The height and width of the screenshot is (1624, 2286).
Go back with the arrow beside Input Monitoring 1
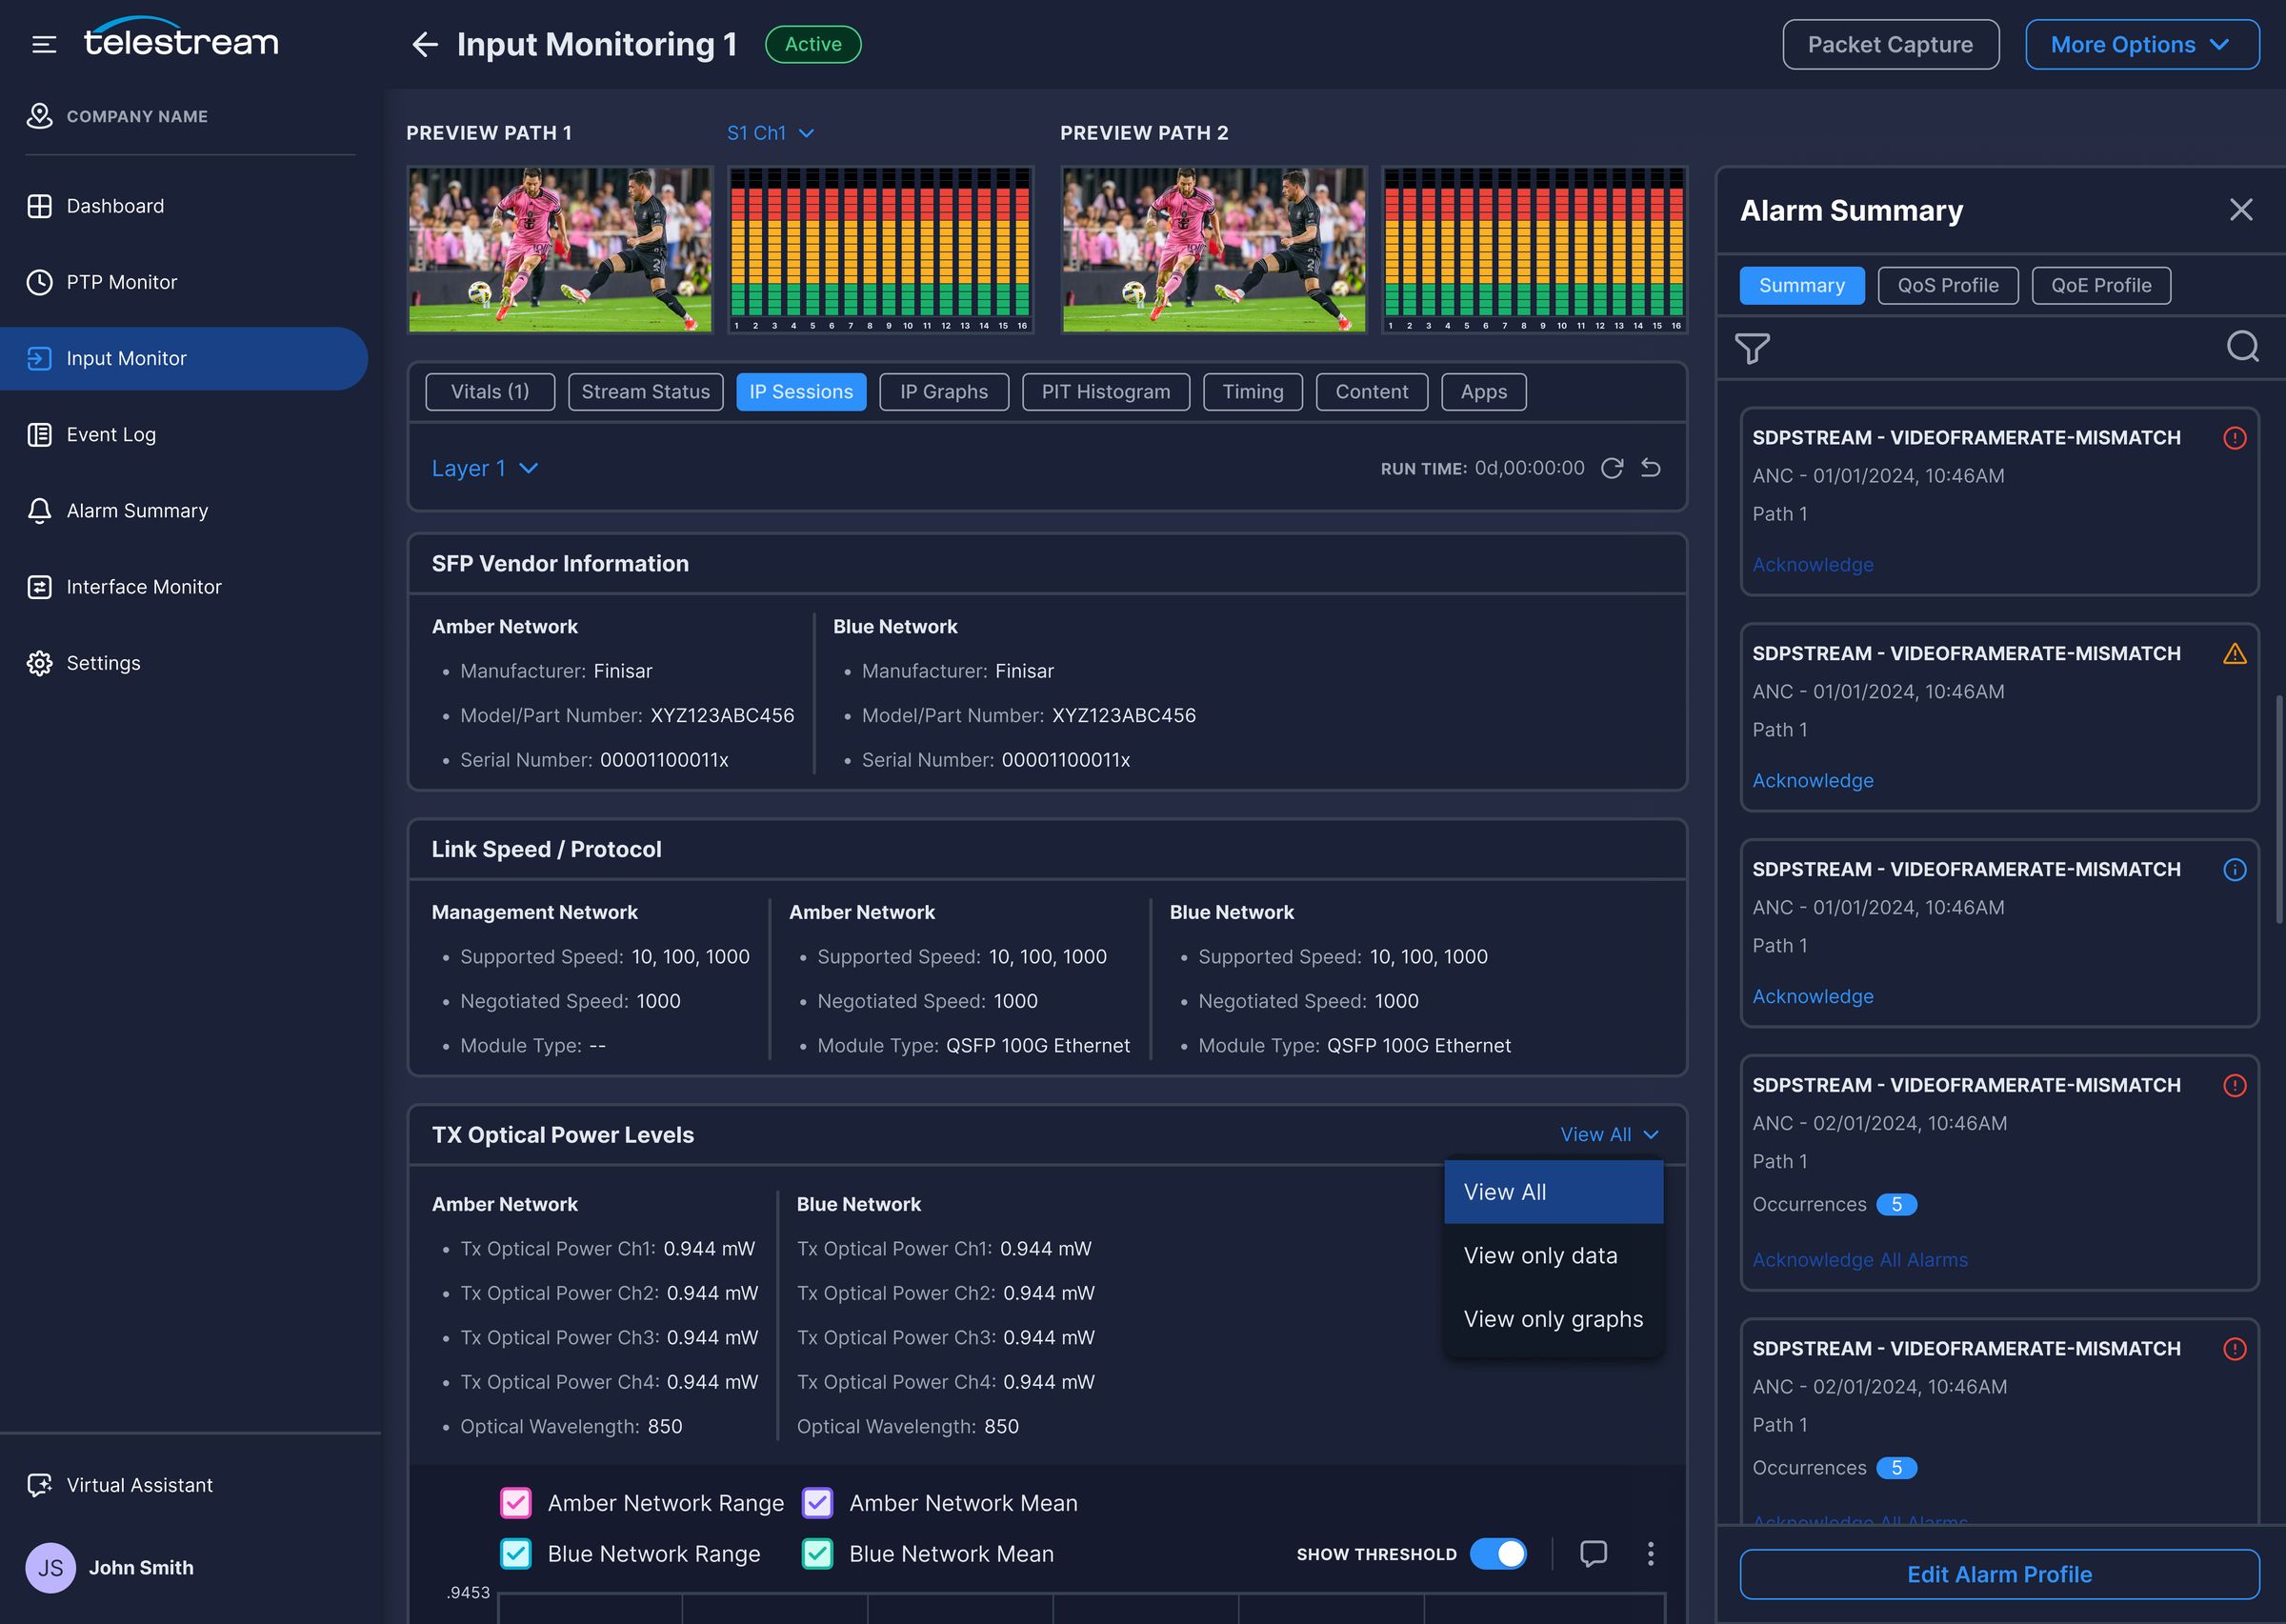pos(425,44)
